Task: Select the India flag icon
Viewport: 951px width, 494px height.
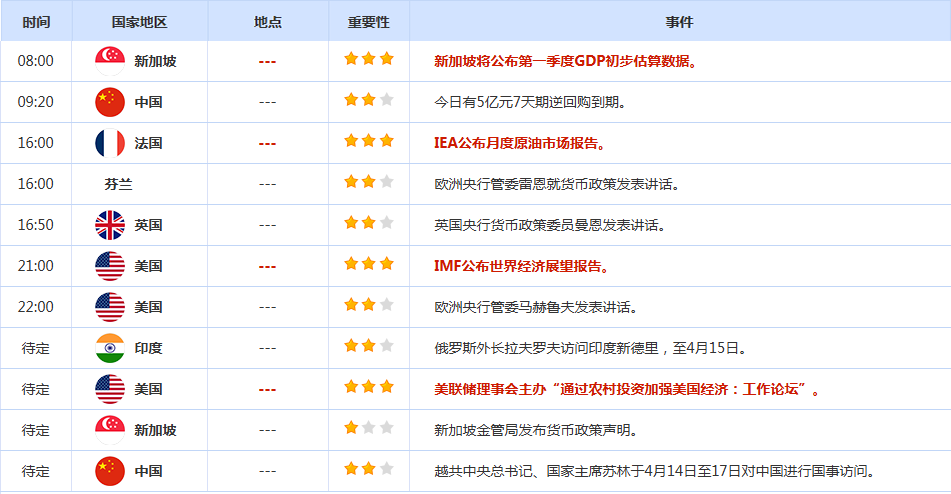Action: (x=109, y=348)
